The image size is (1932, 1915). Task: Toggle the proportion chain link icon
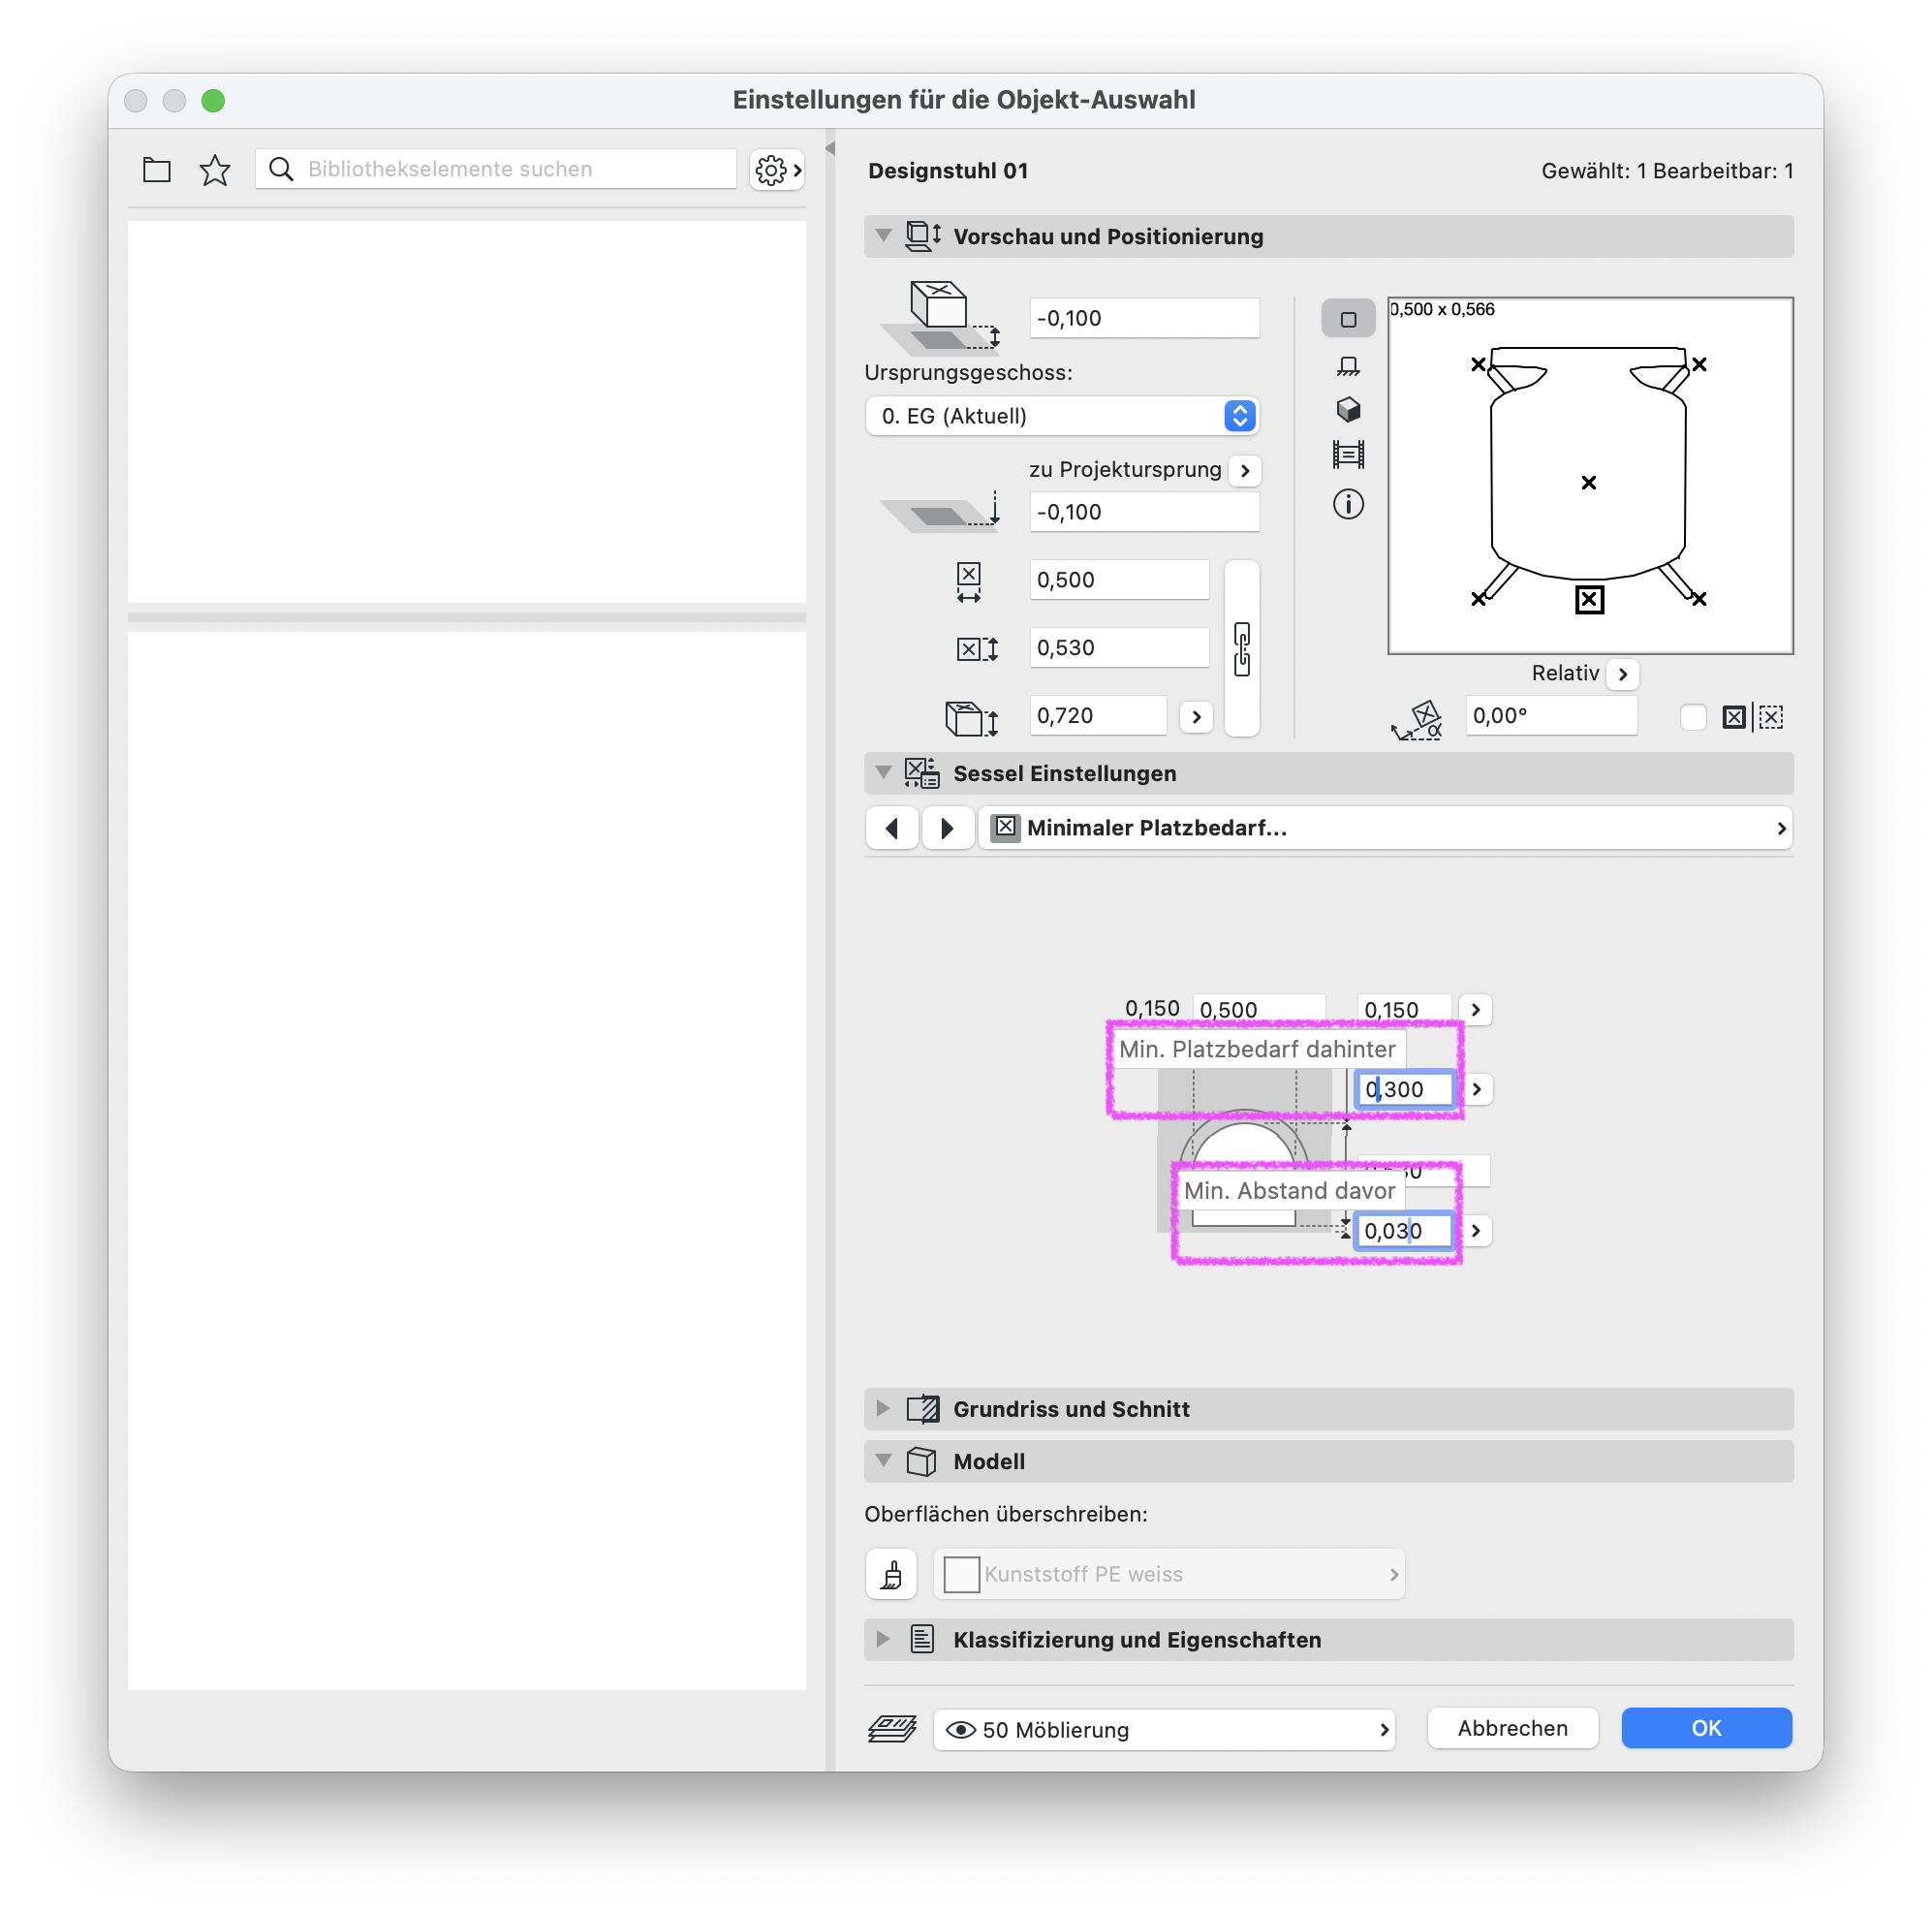(1242, 649)
